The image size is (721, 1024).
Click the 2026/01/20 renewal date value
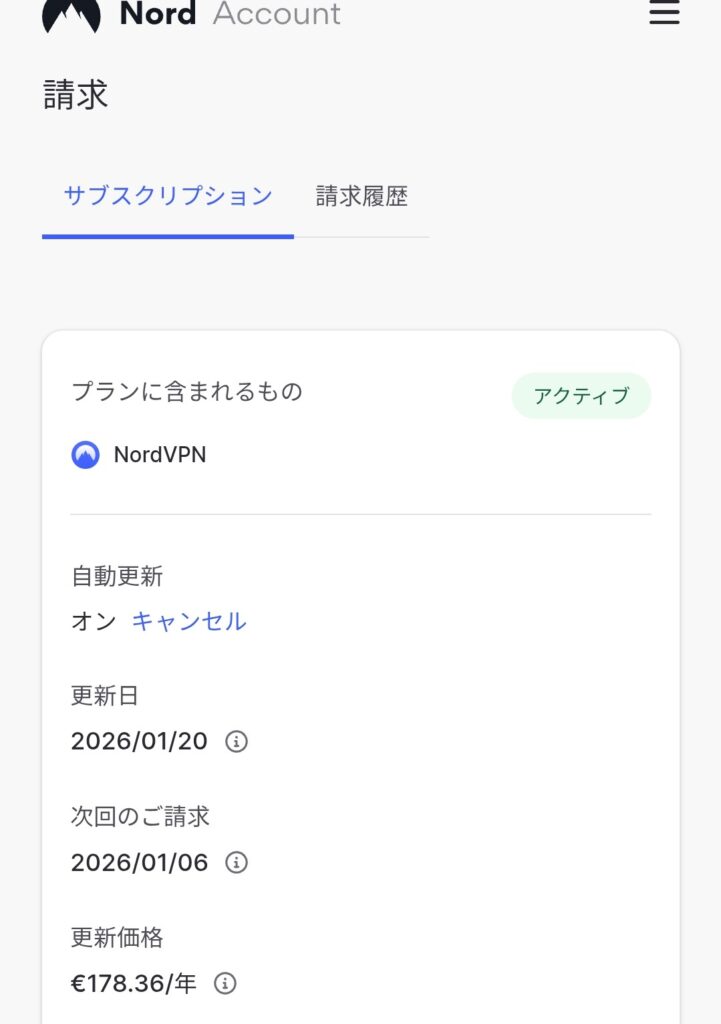[x=139, y=742]
